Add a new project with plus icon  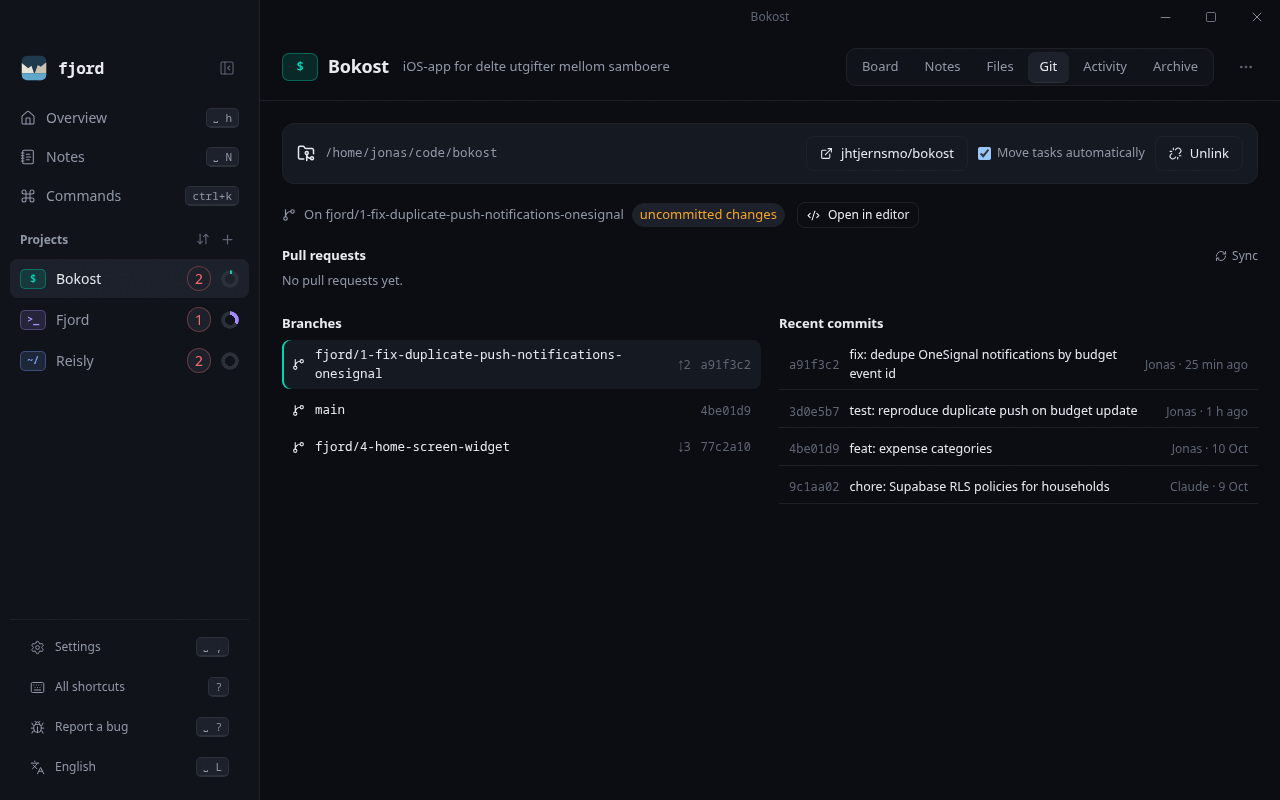pyautogui.click(x=228, y=239)
